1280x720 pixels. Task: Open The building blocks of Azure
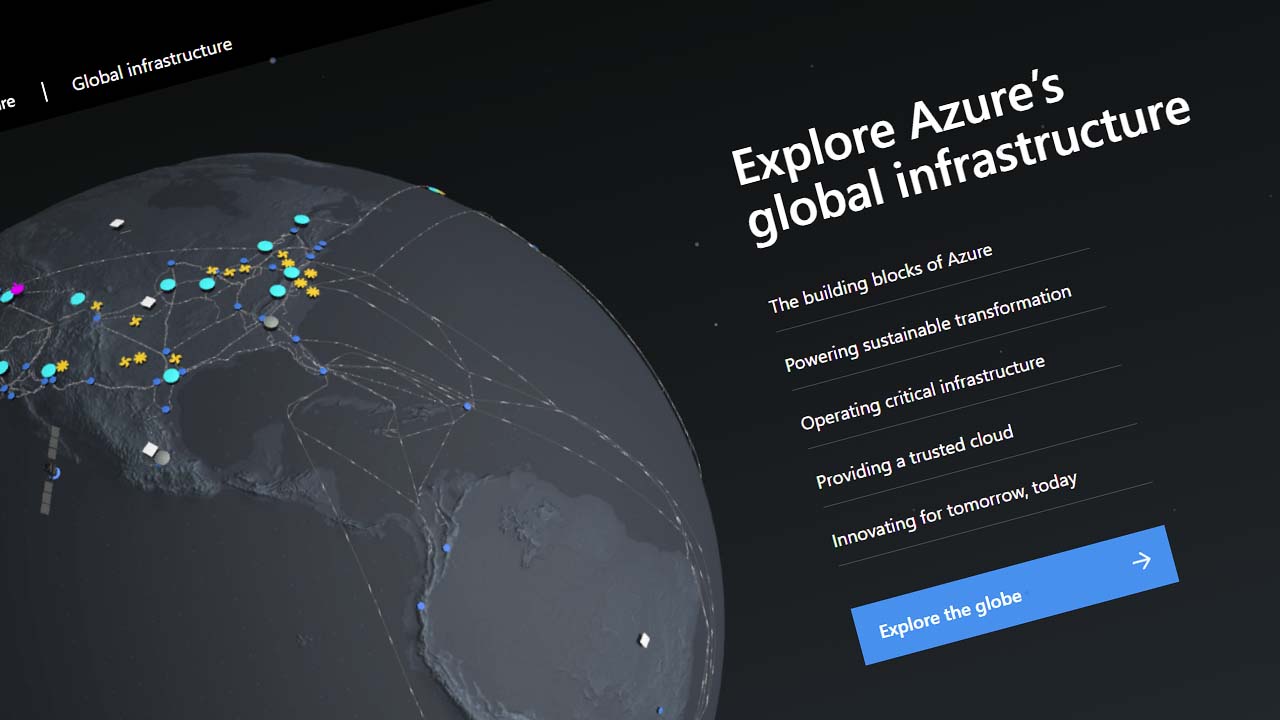click(x=880, y=278)
